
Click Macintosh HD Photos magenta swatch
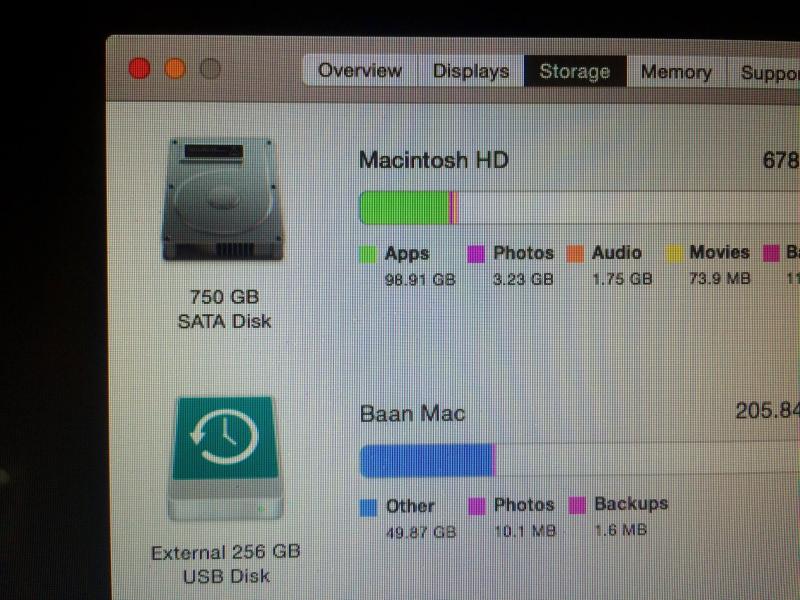coord(476,254)
